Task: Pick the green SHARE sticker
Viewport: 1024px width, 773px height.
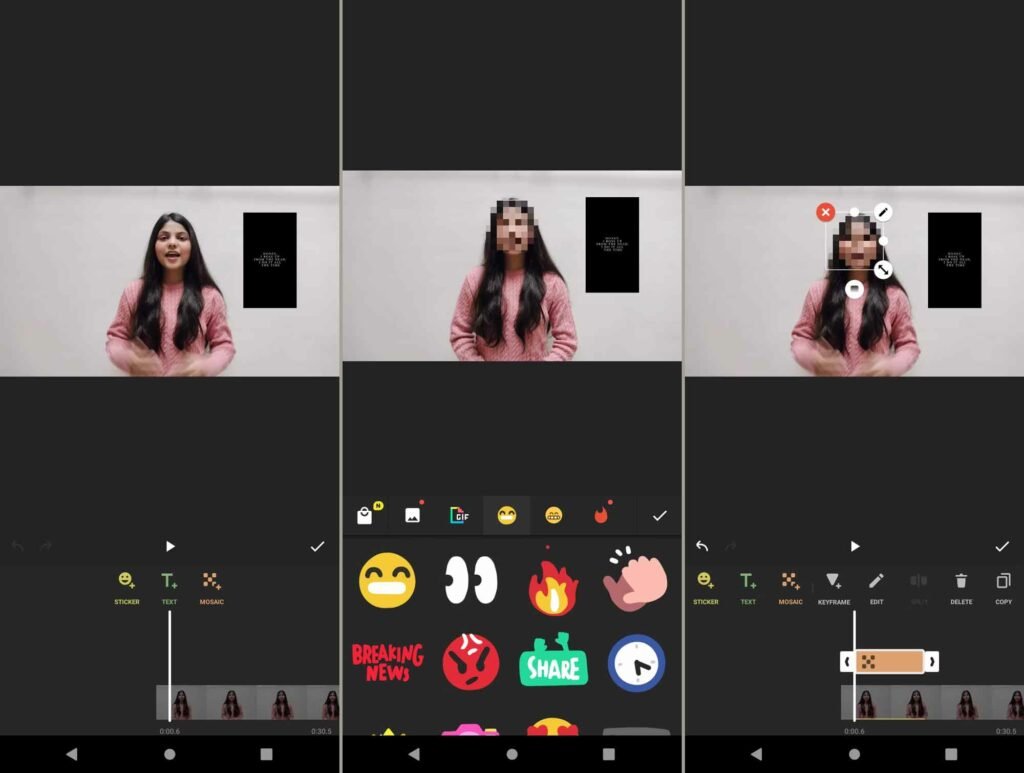Action: point(553,661)
